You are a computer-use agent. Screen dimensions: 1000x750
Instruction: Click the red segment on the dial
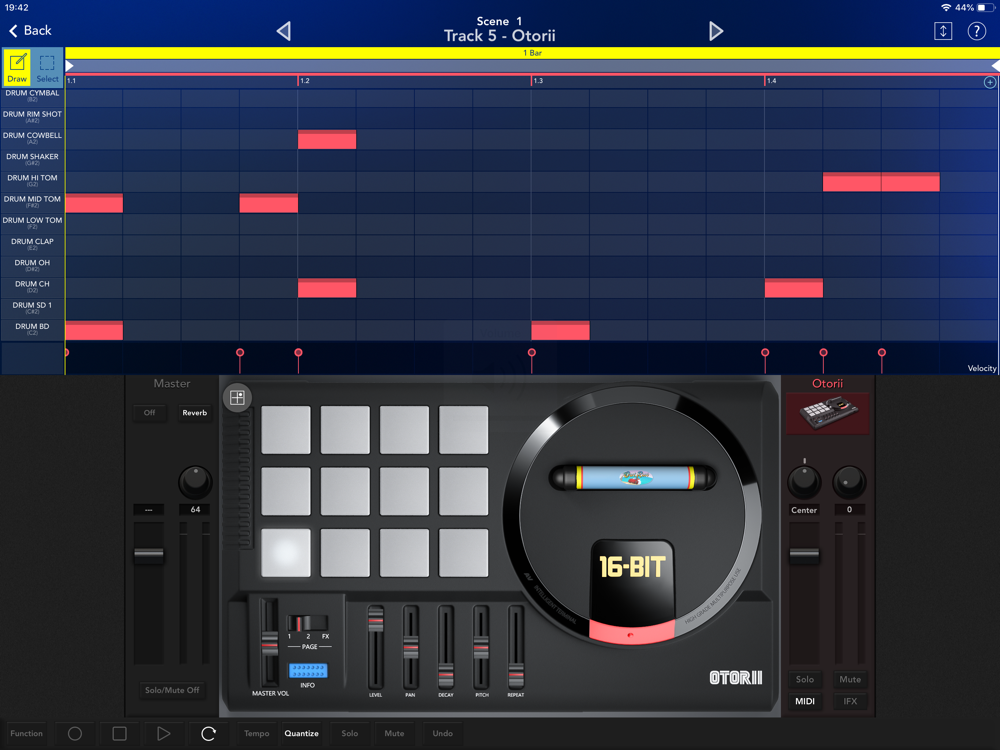[x=631, y=633]
